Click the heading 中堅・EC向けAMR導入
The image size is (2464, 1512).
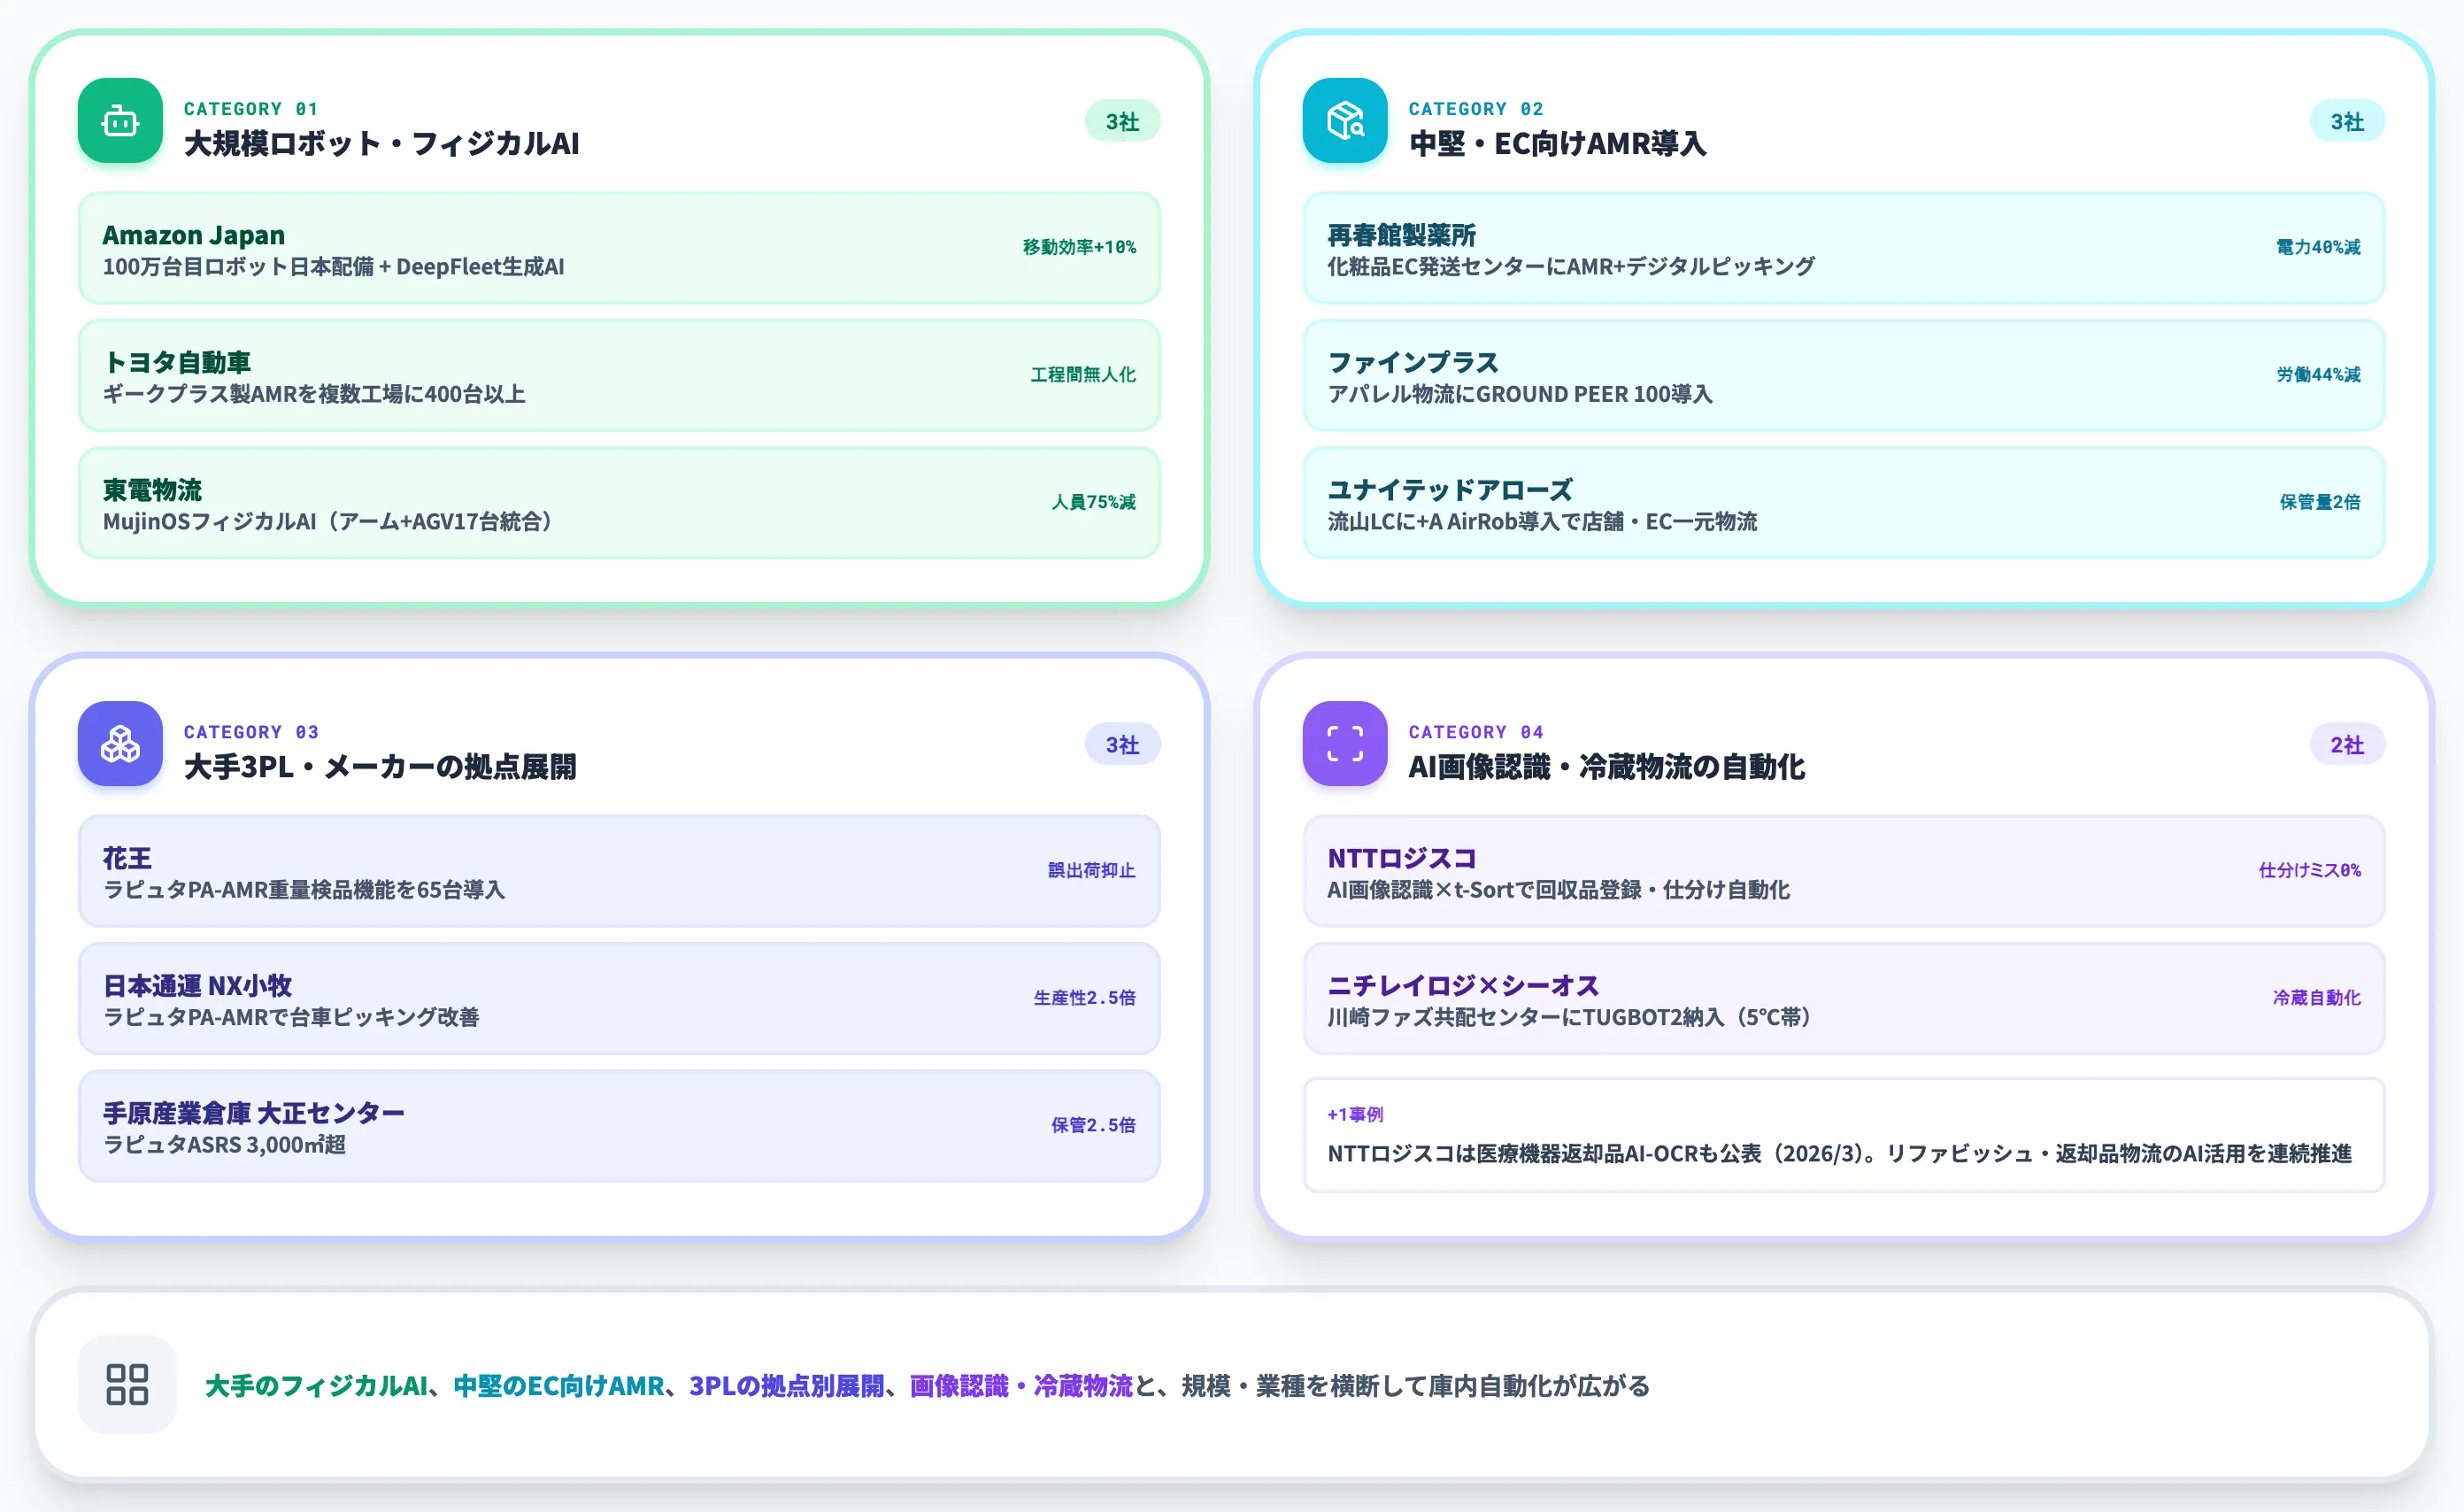[1557, 143]
